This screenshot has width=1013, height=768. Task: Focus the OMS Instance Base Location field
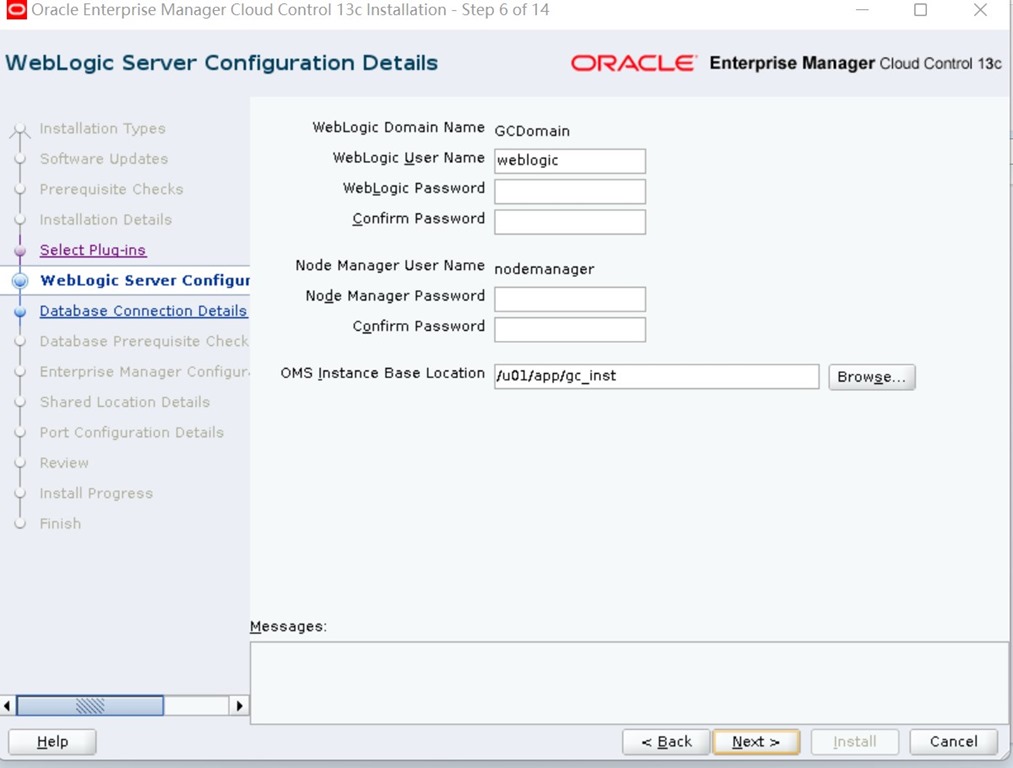coord(656,377)
